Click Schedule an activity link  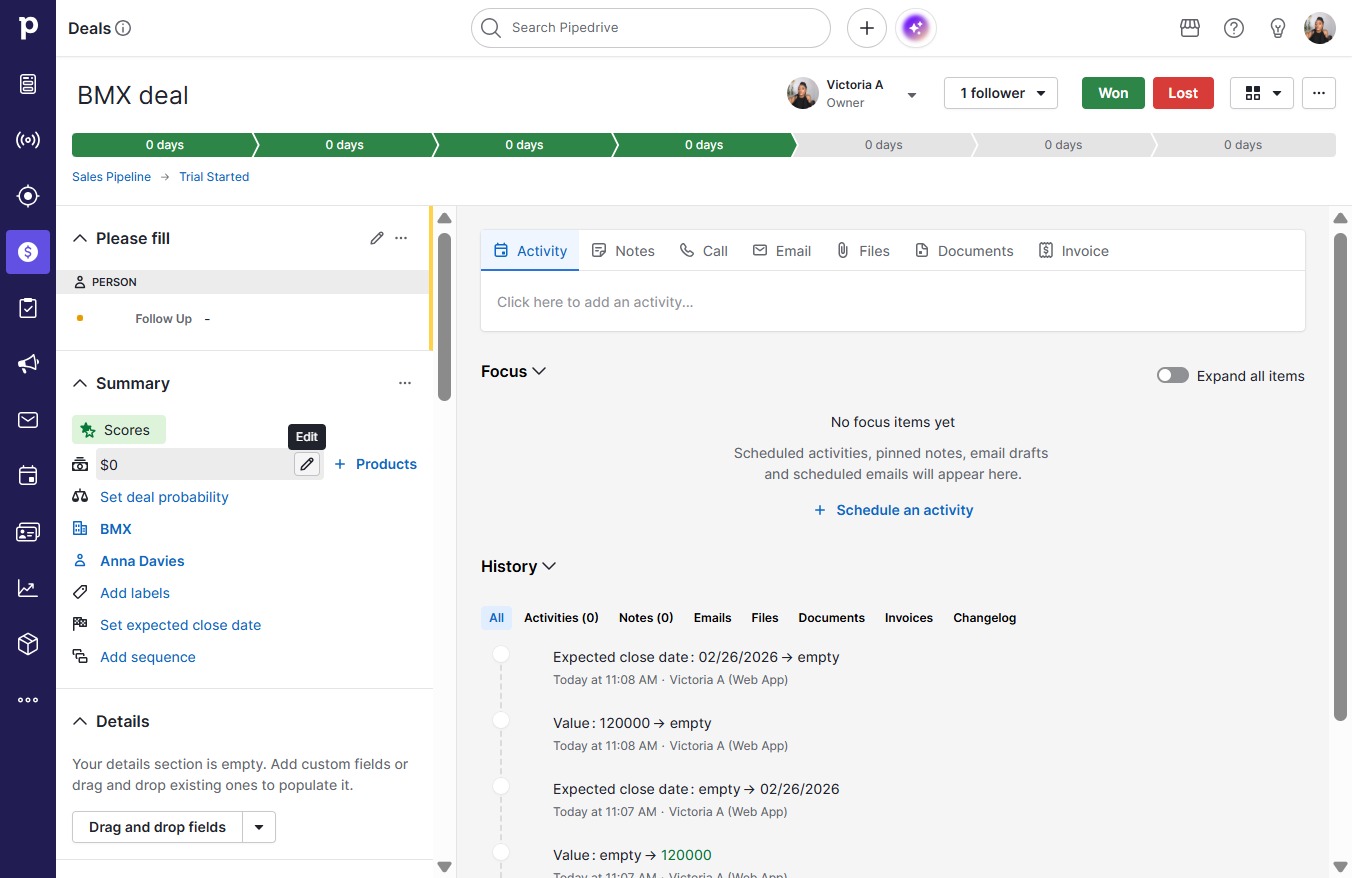[x=894, y=510]
